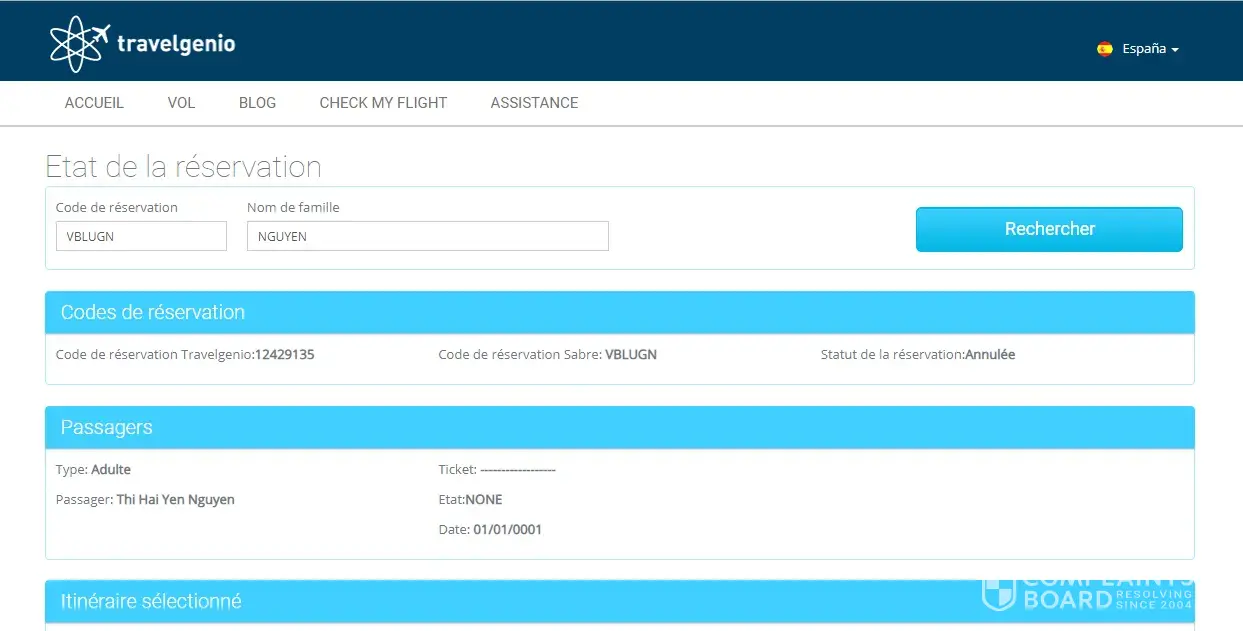Select the ASSISTANCE menu item

tap(534, 103)
